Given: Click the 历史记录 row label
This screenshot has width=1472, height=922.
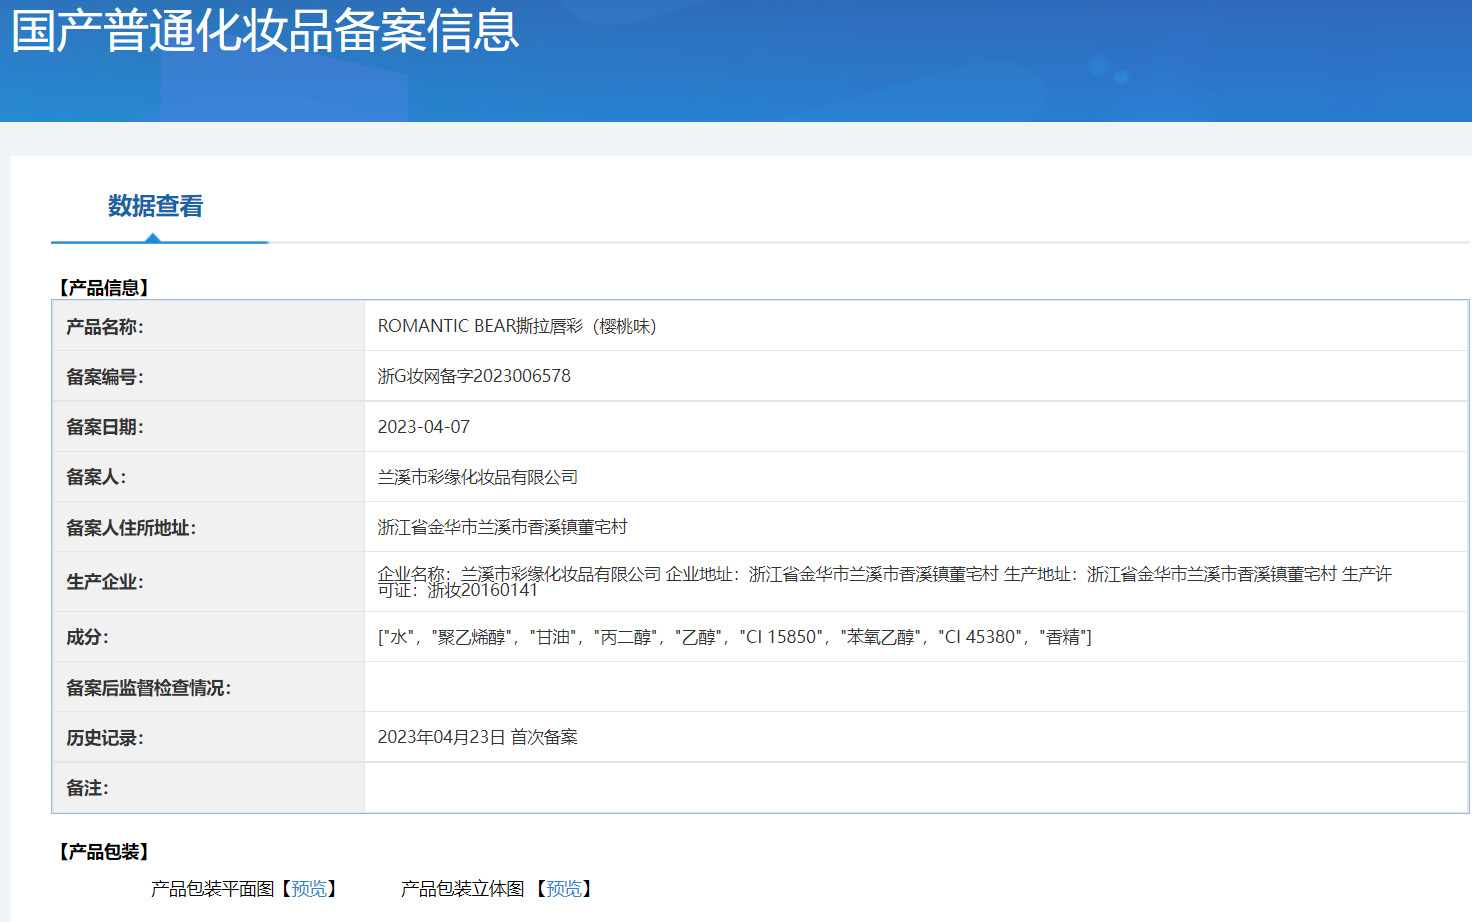Looking at the screenshot, I should tap(105, 738).
